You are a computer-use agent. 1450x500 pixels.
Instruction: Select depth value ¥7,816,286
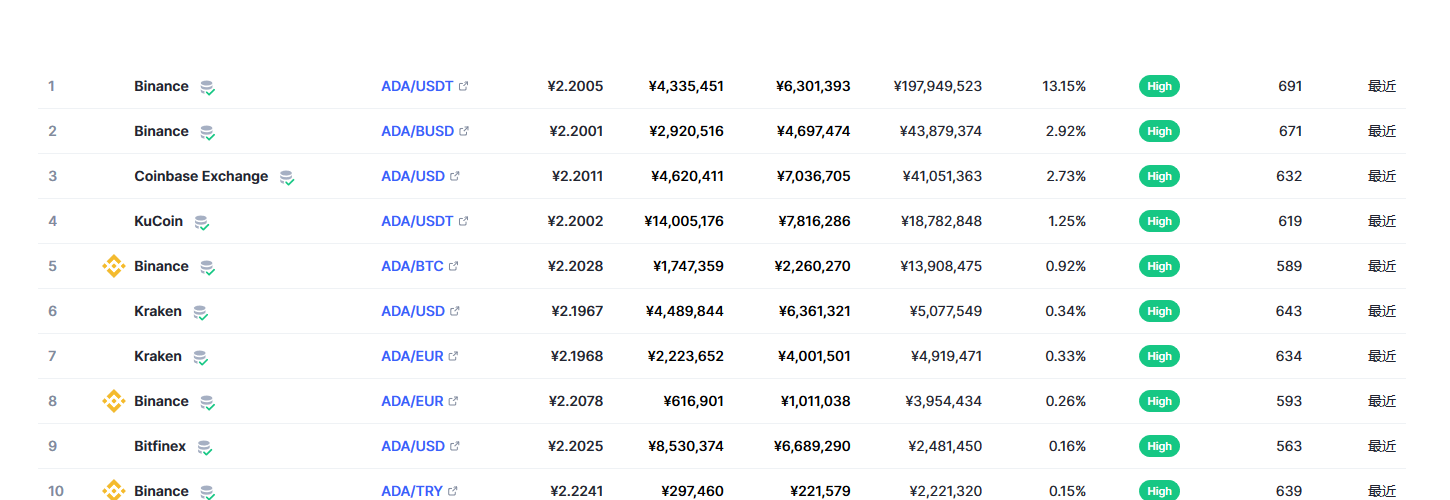pos(814,221)
